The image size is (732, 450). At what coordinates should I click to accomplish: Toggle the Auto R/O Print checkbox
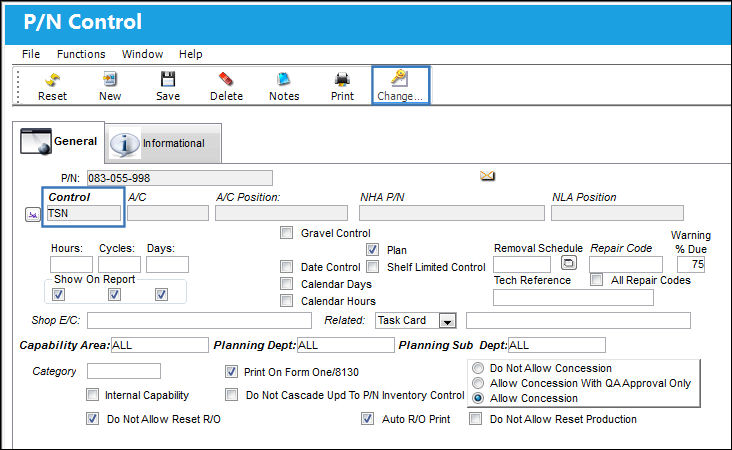(x=367, y=418)
